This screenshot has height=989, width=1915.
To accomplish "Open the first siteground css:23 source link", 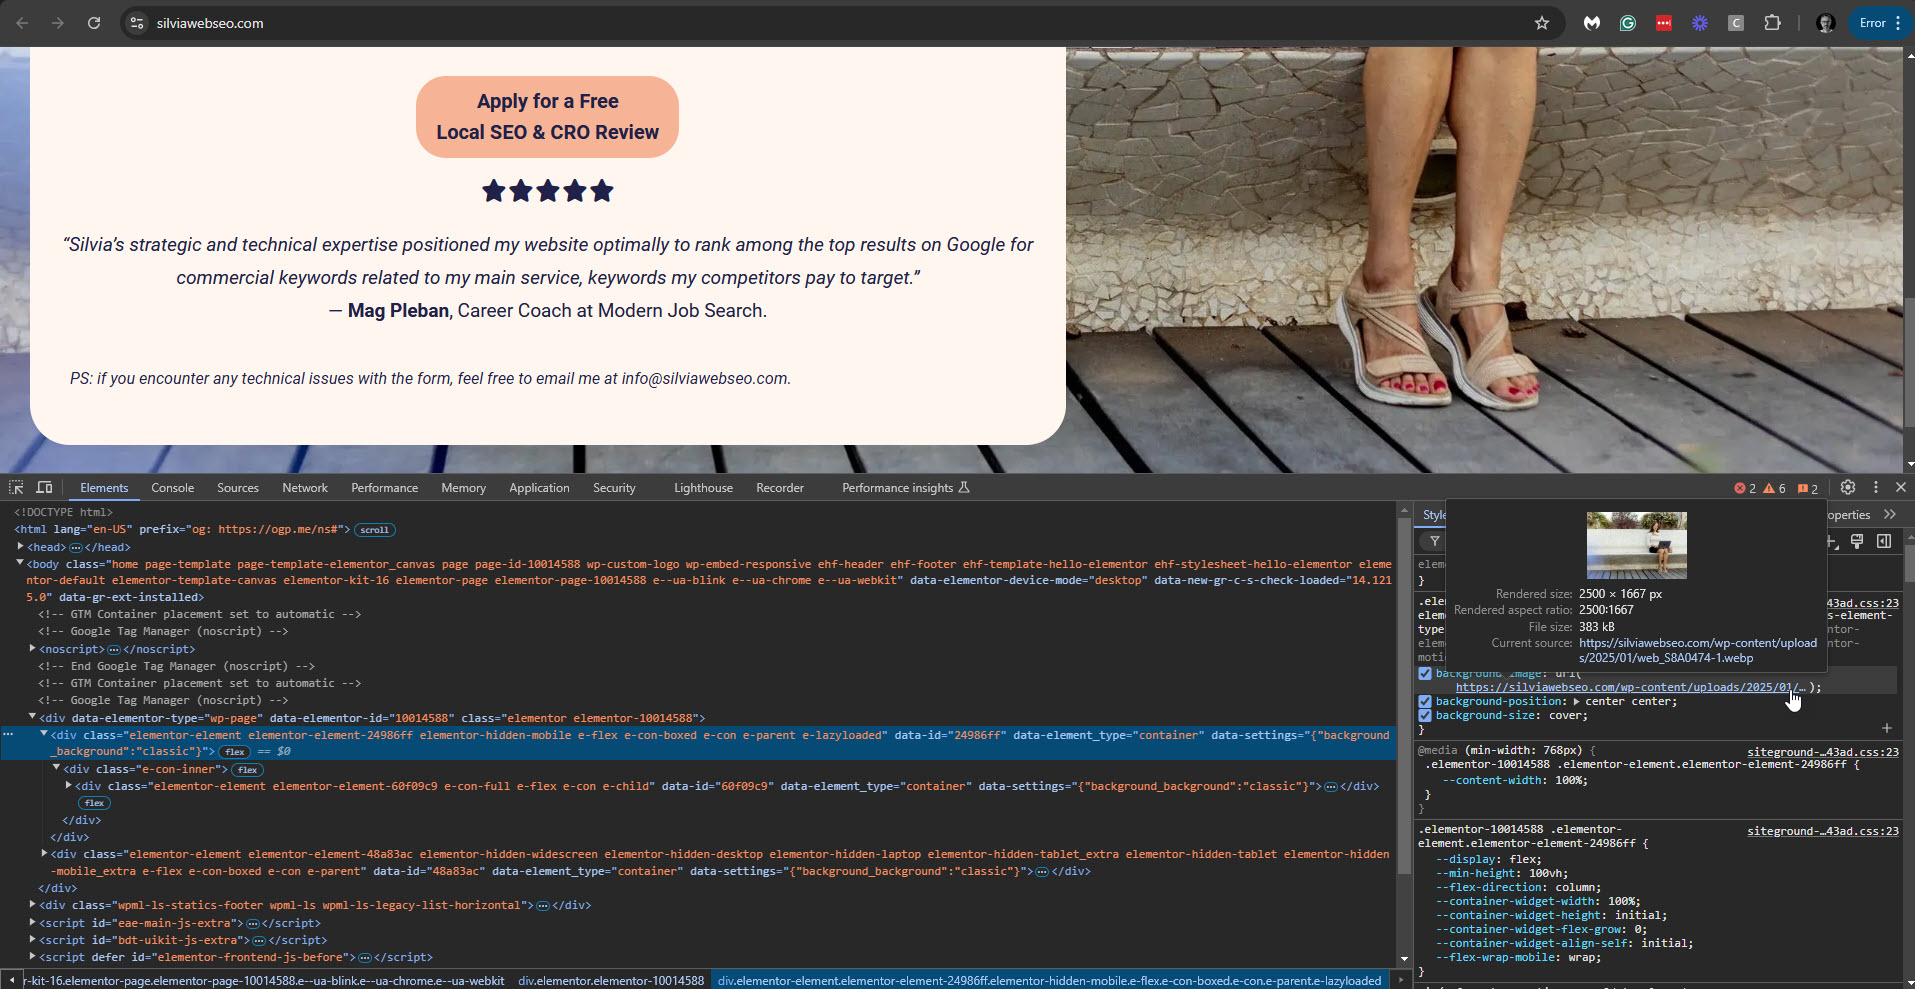I will click(1862, 603).
